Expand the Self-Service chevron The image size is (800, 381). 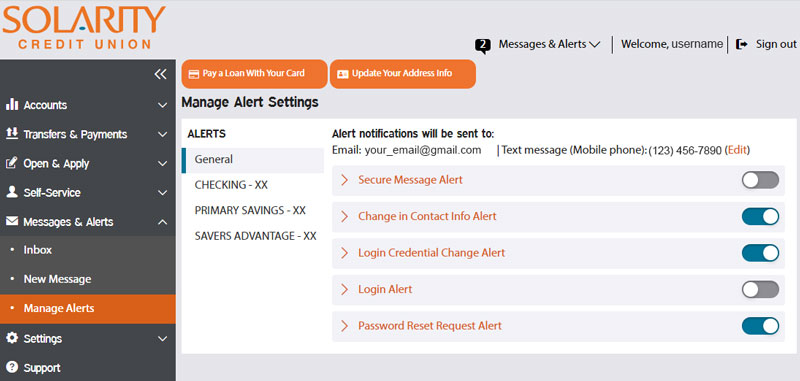[162, 193]
